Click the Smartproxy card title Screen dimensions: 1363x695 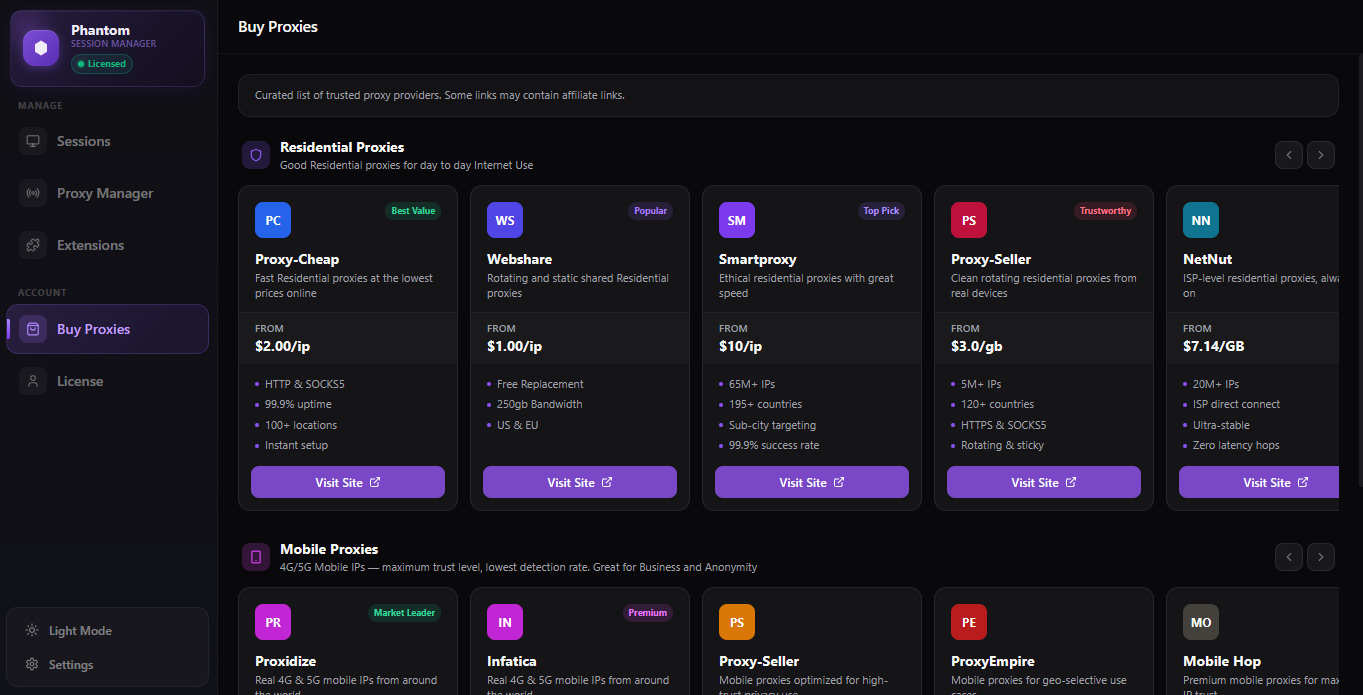[x=758, y=259]
